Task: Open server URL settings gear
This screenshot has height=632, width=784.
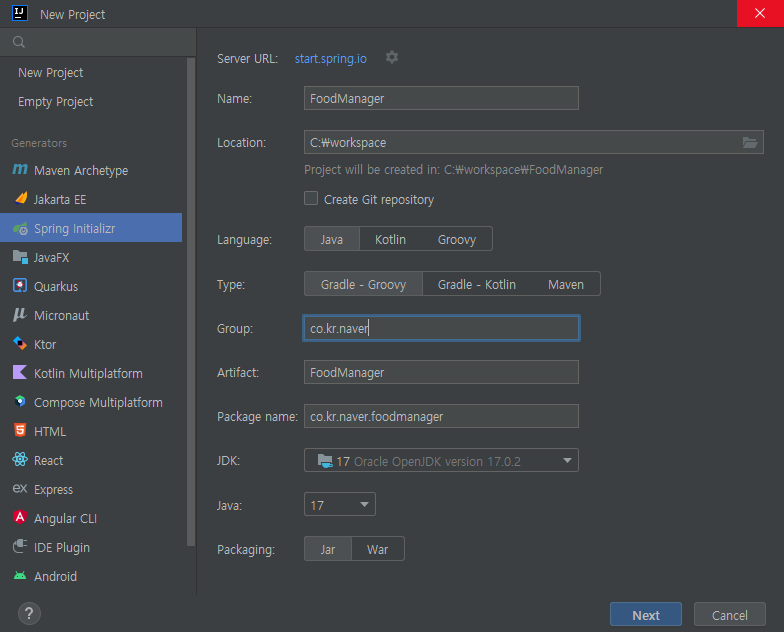Action: (x=392, y=58)
